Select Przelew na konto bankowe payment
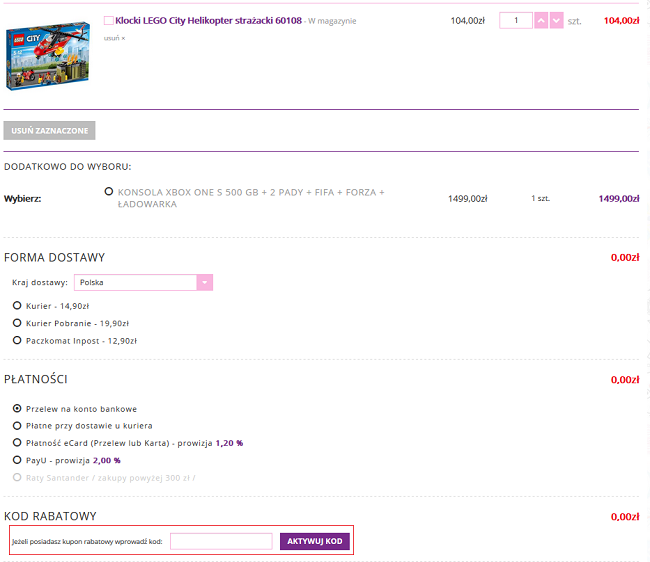 coord(17,409)
